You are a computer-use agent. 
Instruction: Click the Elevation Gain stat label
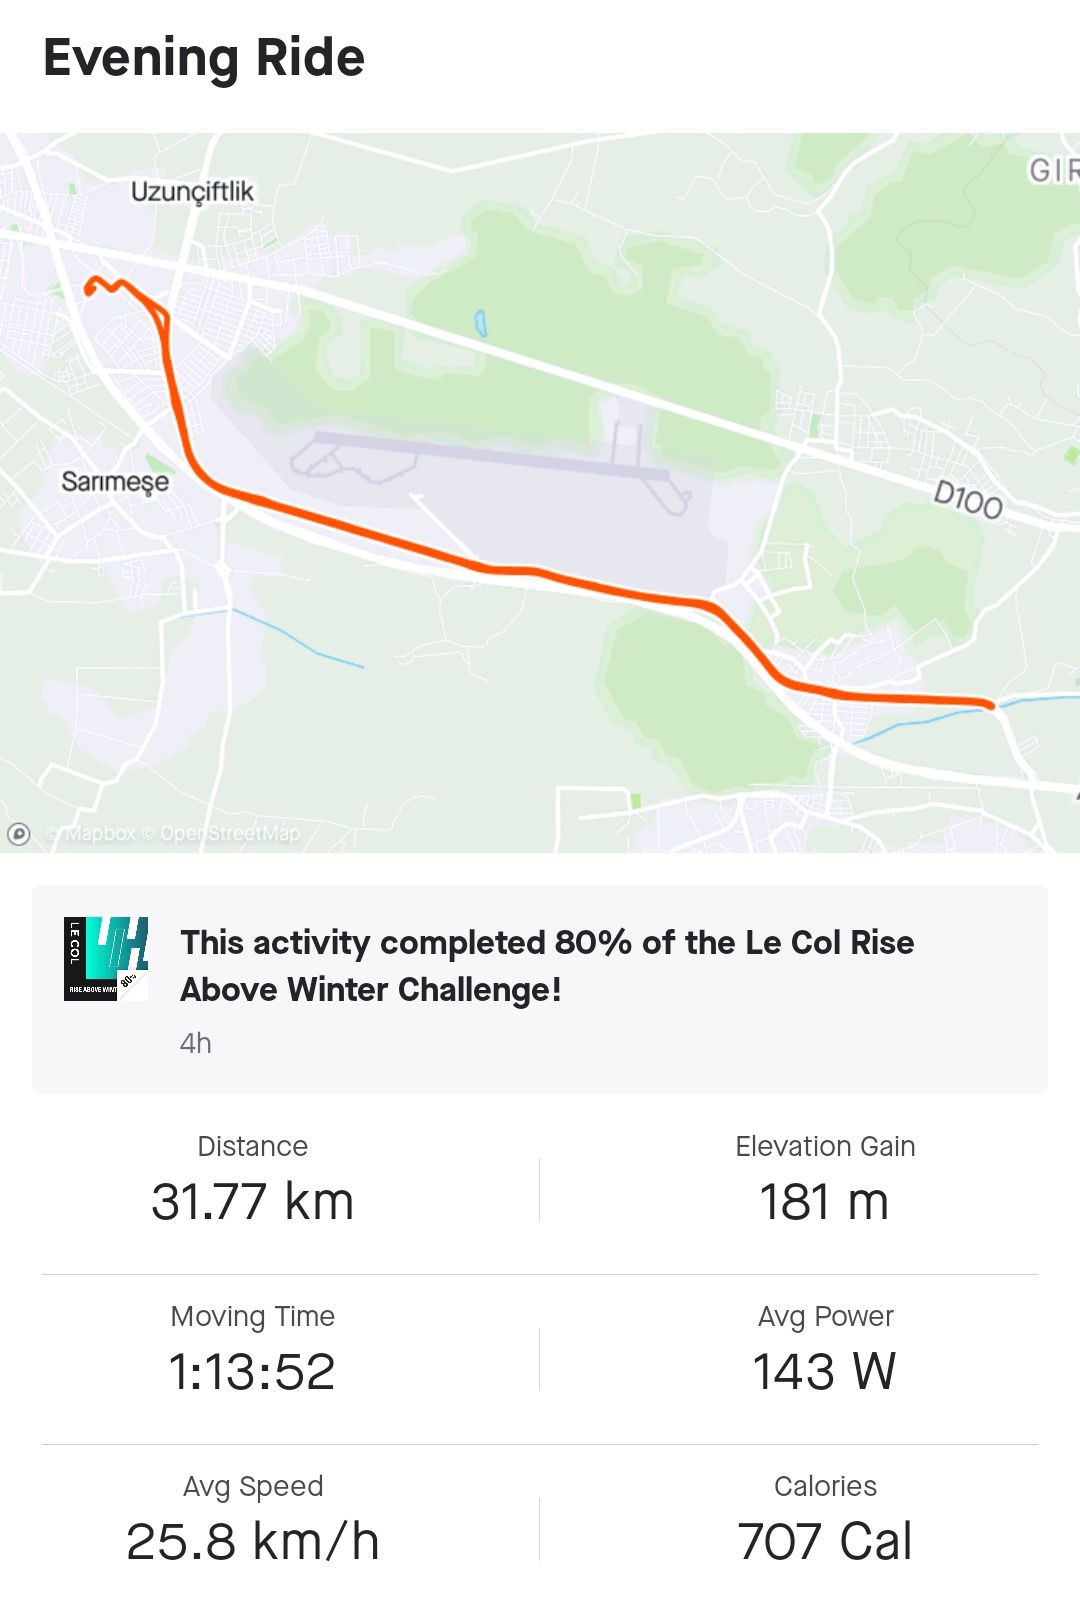(x=825, y=1146)
